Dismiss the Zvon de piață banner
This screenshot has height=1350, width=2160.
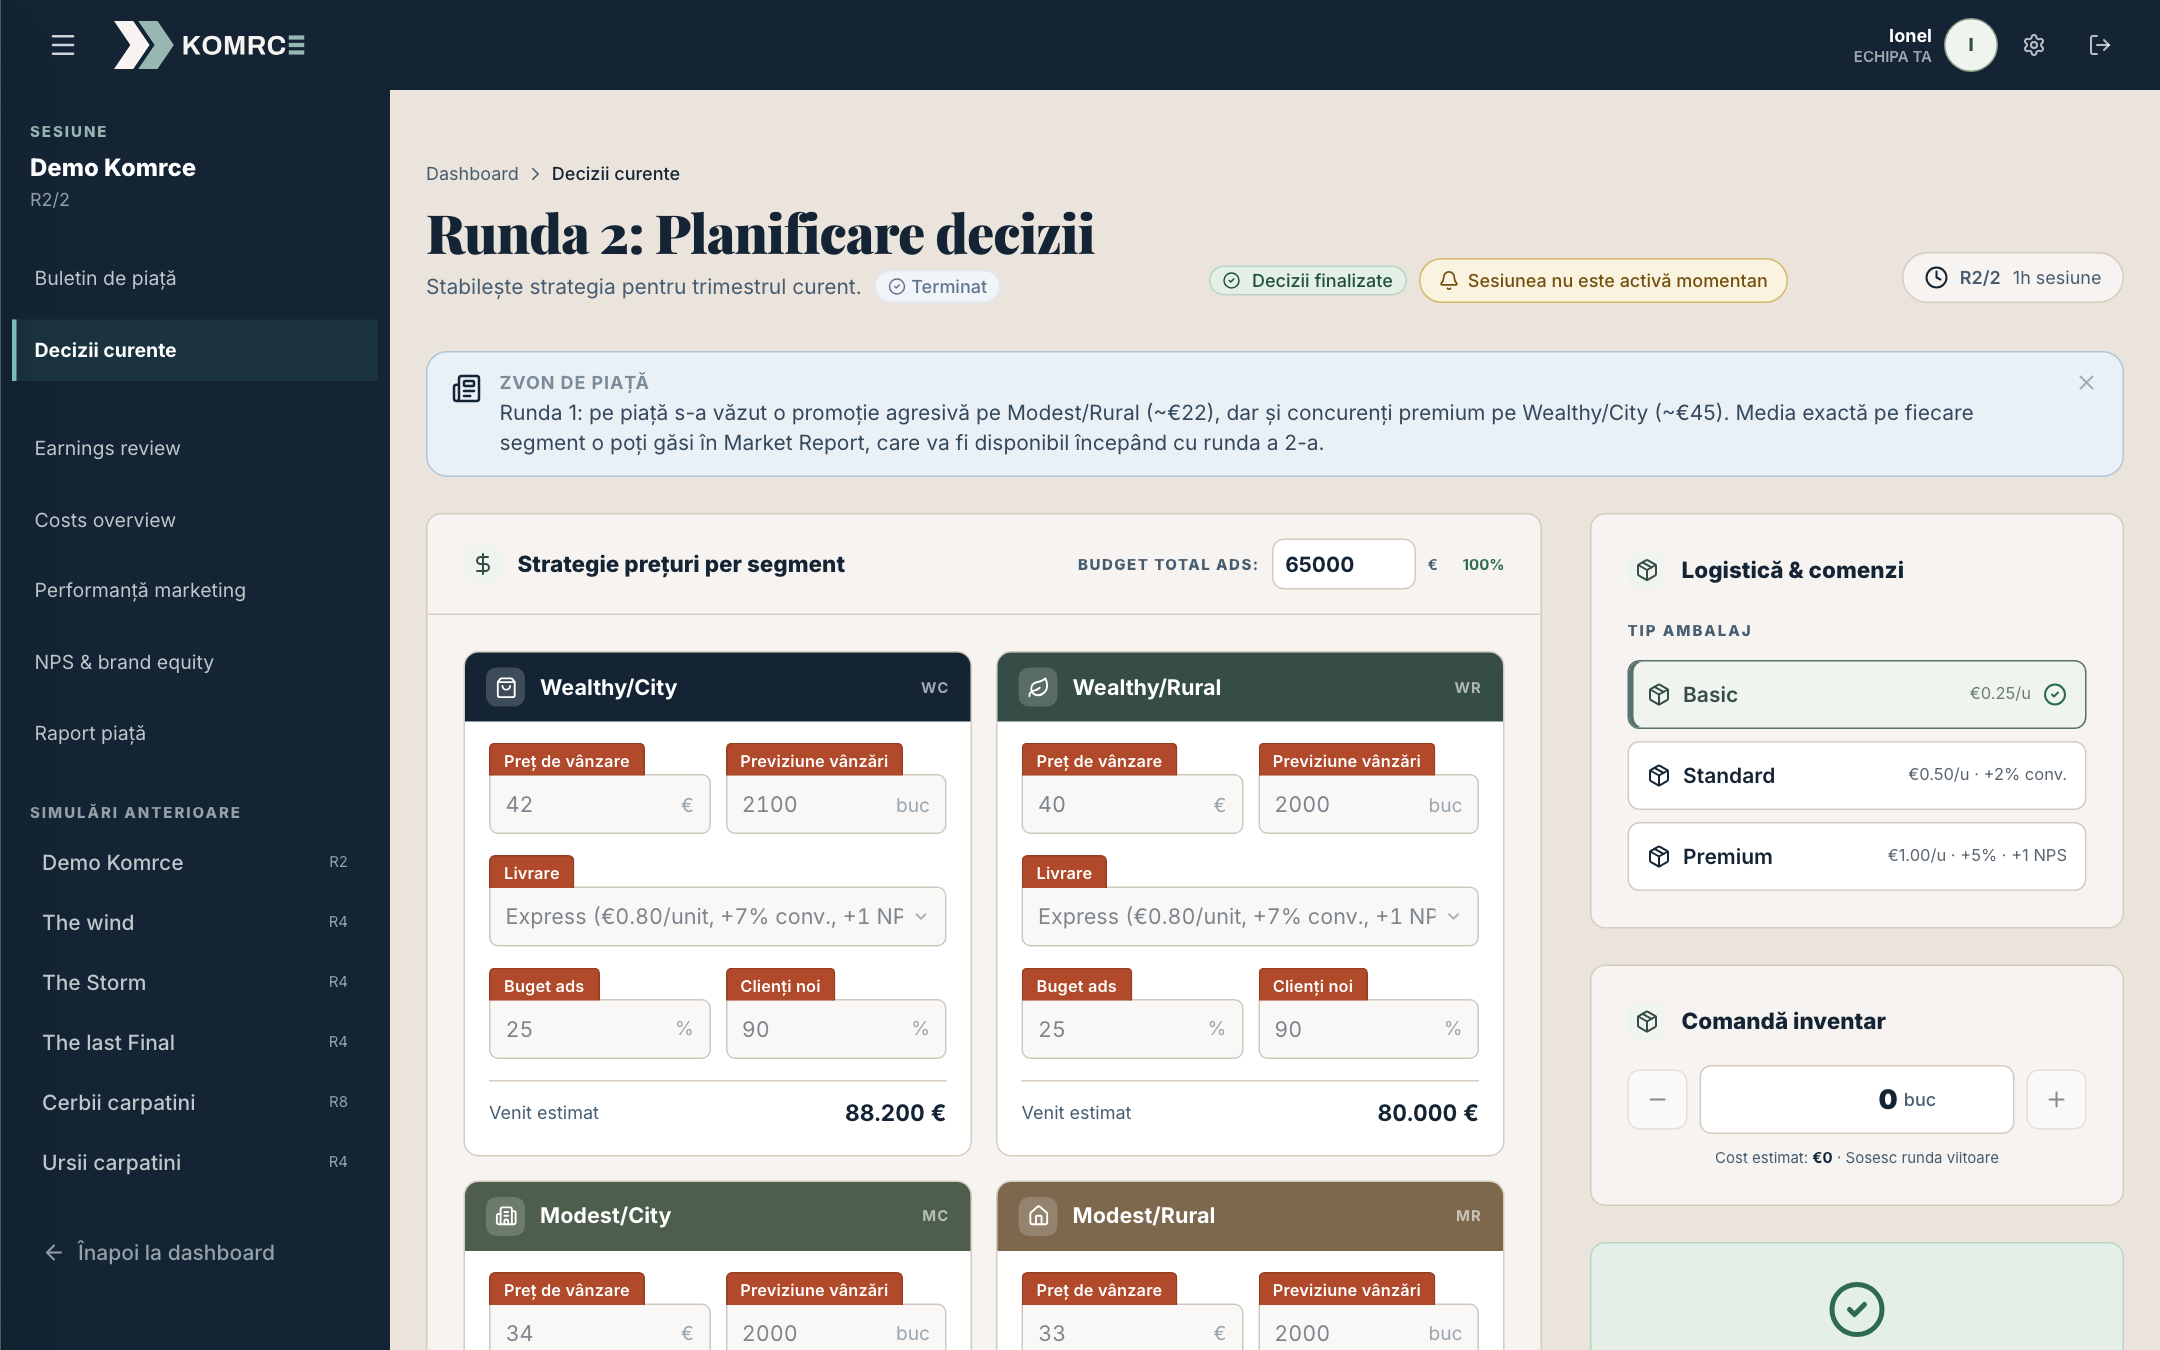[x=2086, y=383]
